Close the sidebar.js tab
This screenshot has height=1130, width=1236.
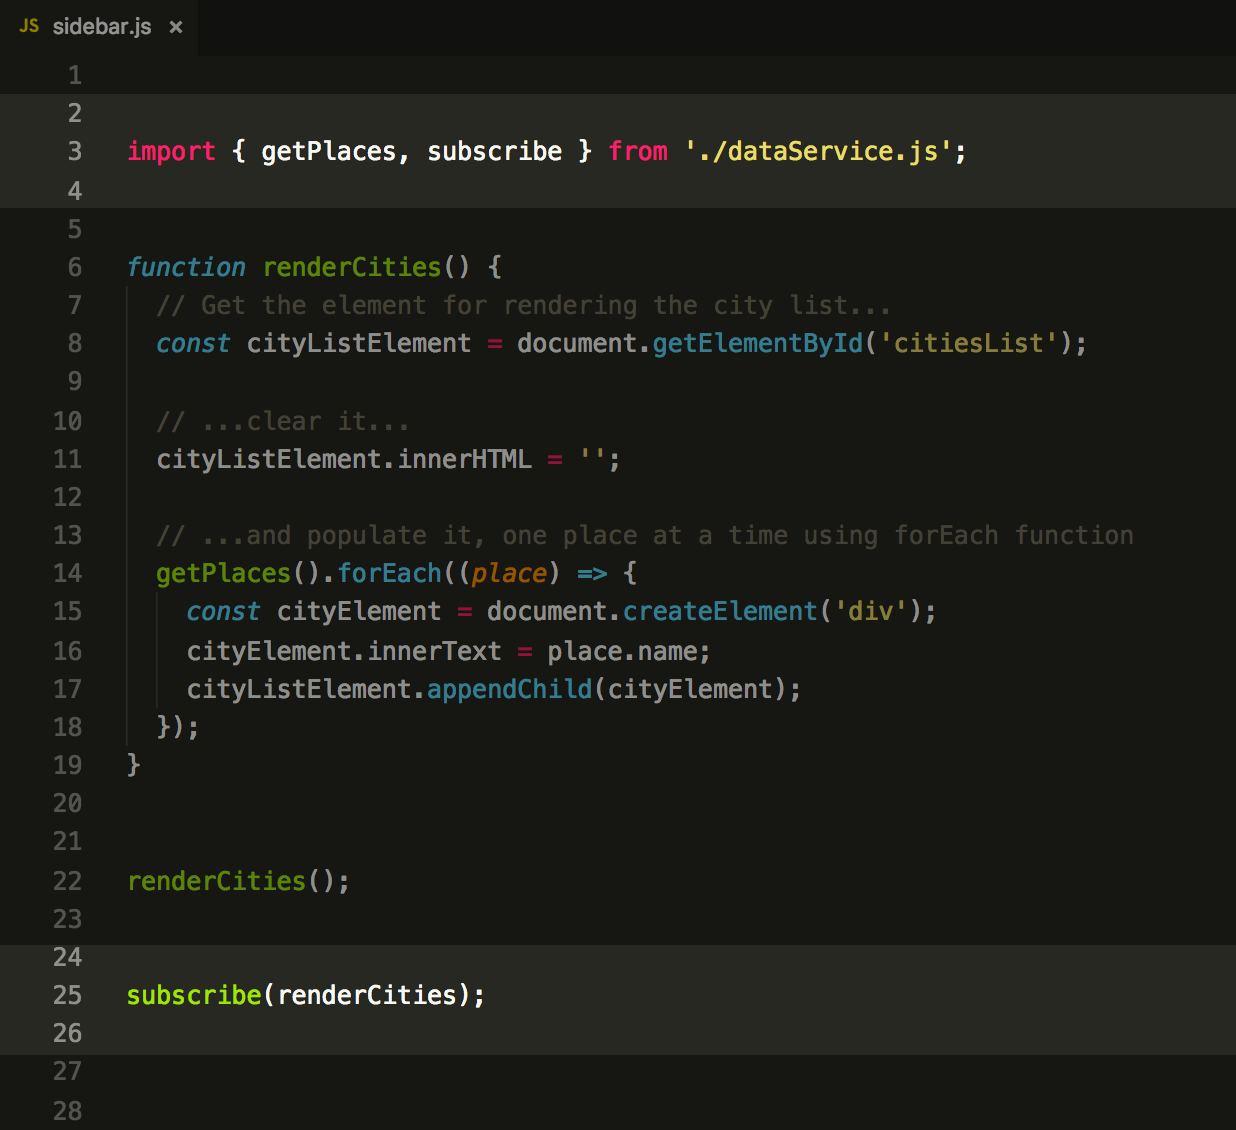point(176,27)
